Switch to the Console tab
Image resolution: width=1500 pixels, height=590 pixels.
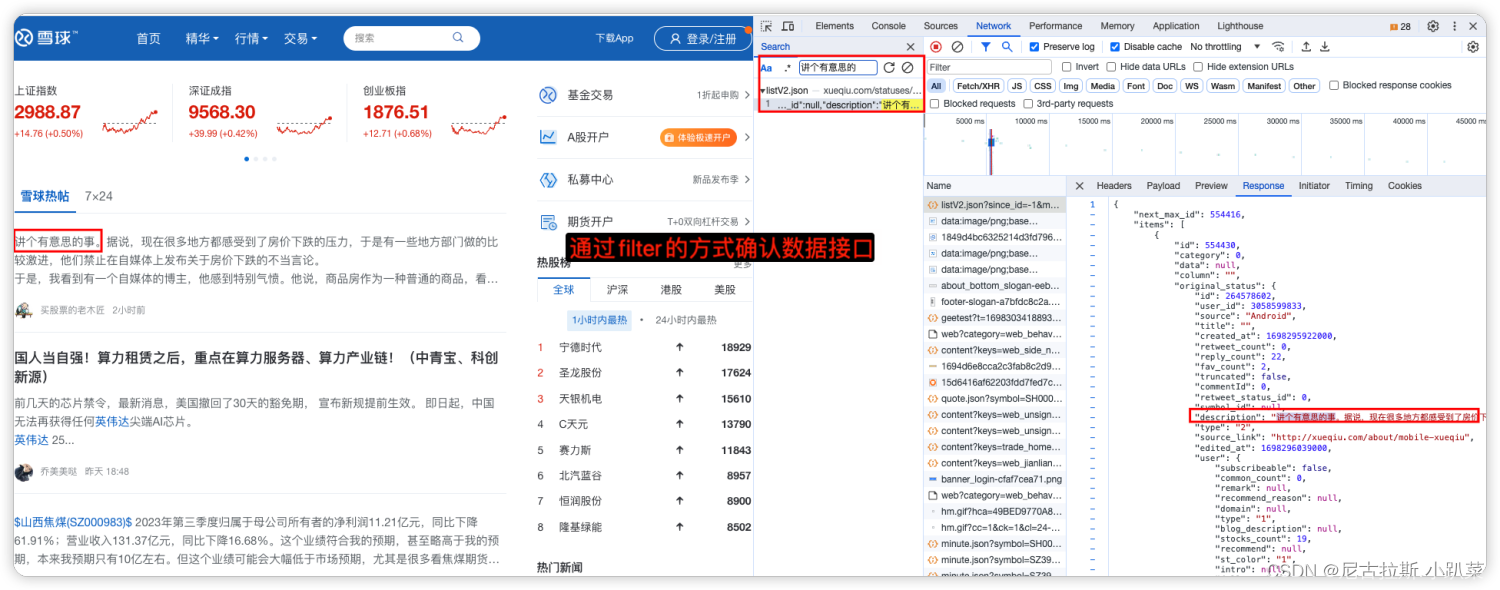(888, 26)
